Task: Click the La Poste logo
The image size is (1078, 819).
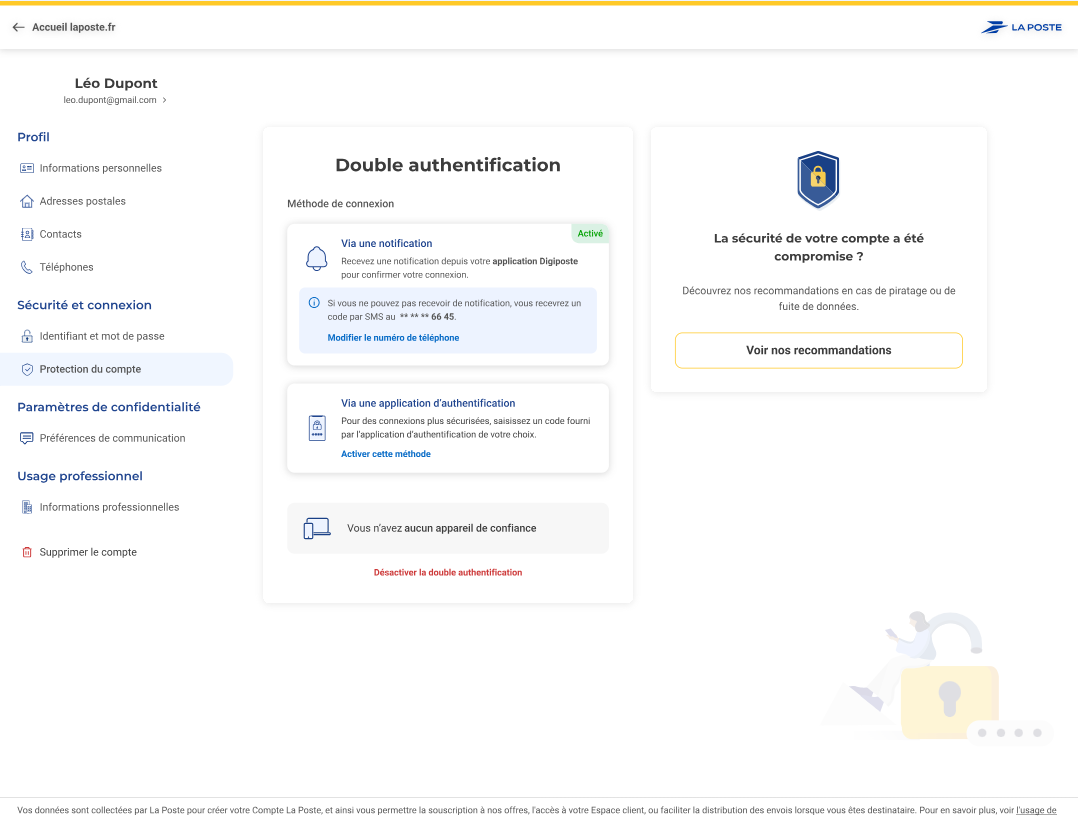Action: pyautogui.click(x=1021, y=27)
